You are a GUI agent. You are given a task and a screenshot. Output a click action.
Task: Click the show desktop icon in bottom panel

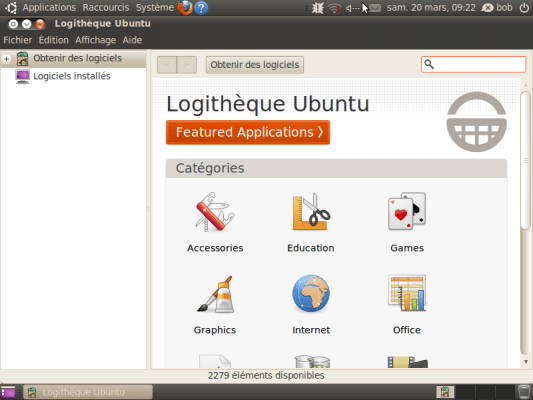[x=8, y=392]
